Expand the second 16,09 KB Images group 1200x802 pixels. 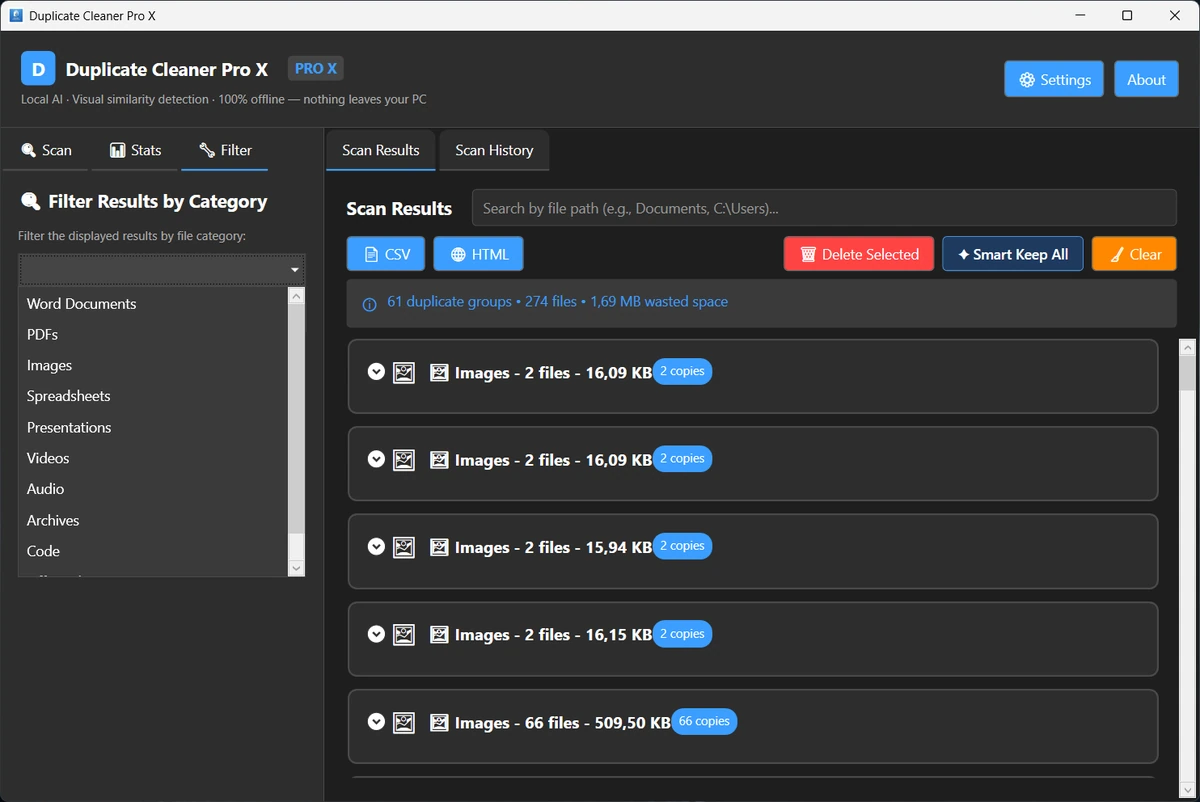pyautogui.click(x=376, y=459)
